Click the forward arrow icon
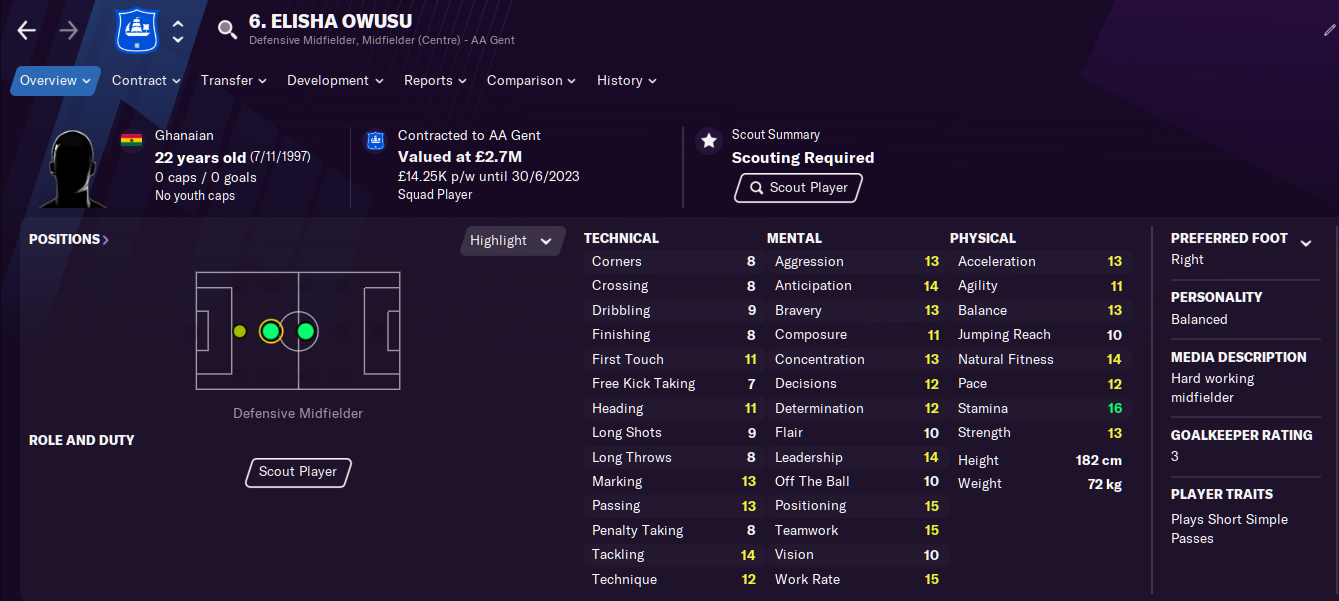Screen dimensions: 1339x601 68,31
